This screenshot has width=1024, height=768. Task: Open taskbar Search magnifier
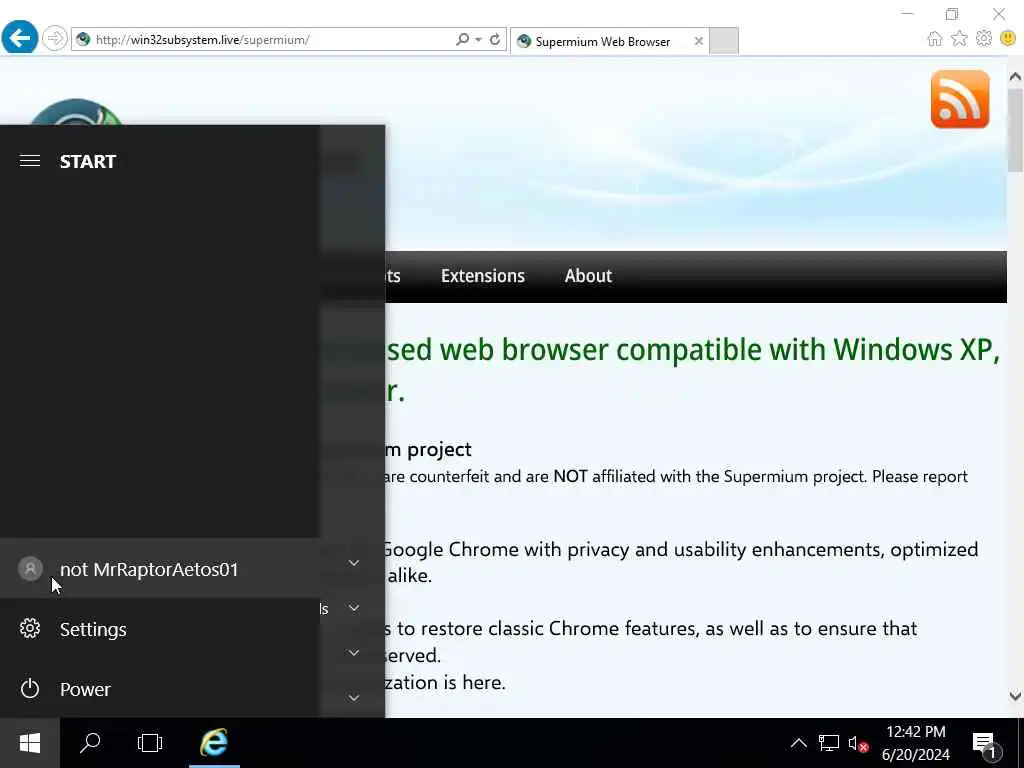click(x=89, y=743)
